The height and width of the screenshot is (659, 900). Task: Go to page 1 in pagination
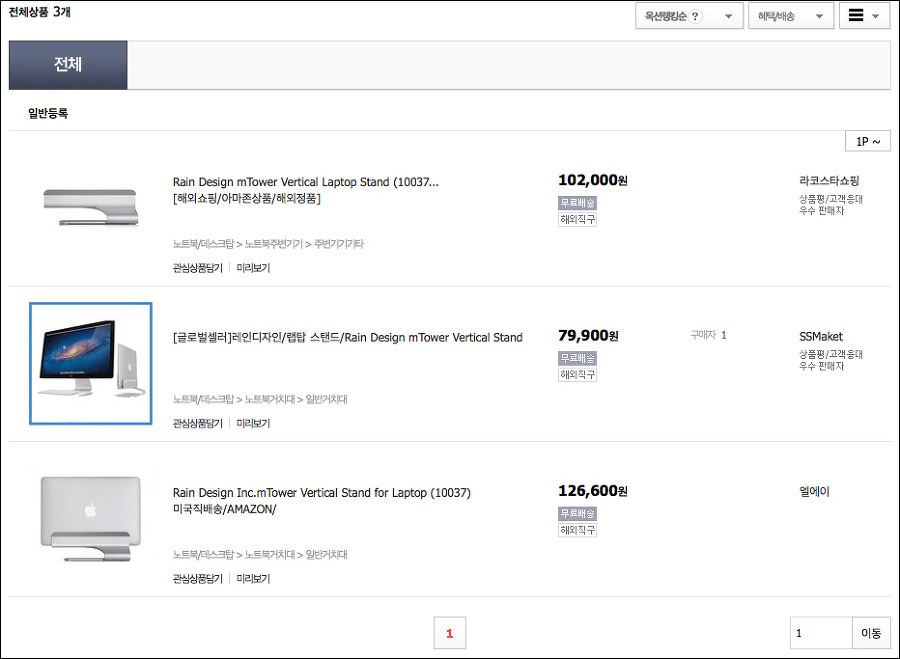450,633
